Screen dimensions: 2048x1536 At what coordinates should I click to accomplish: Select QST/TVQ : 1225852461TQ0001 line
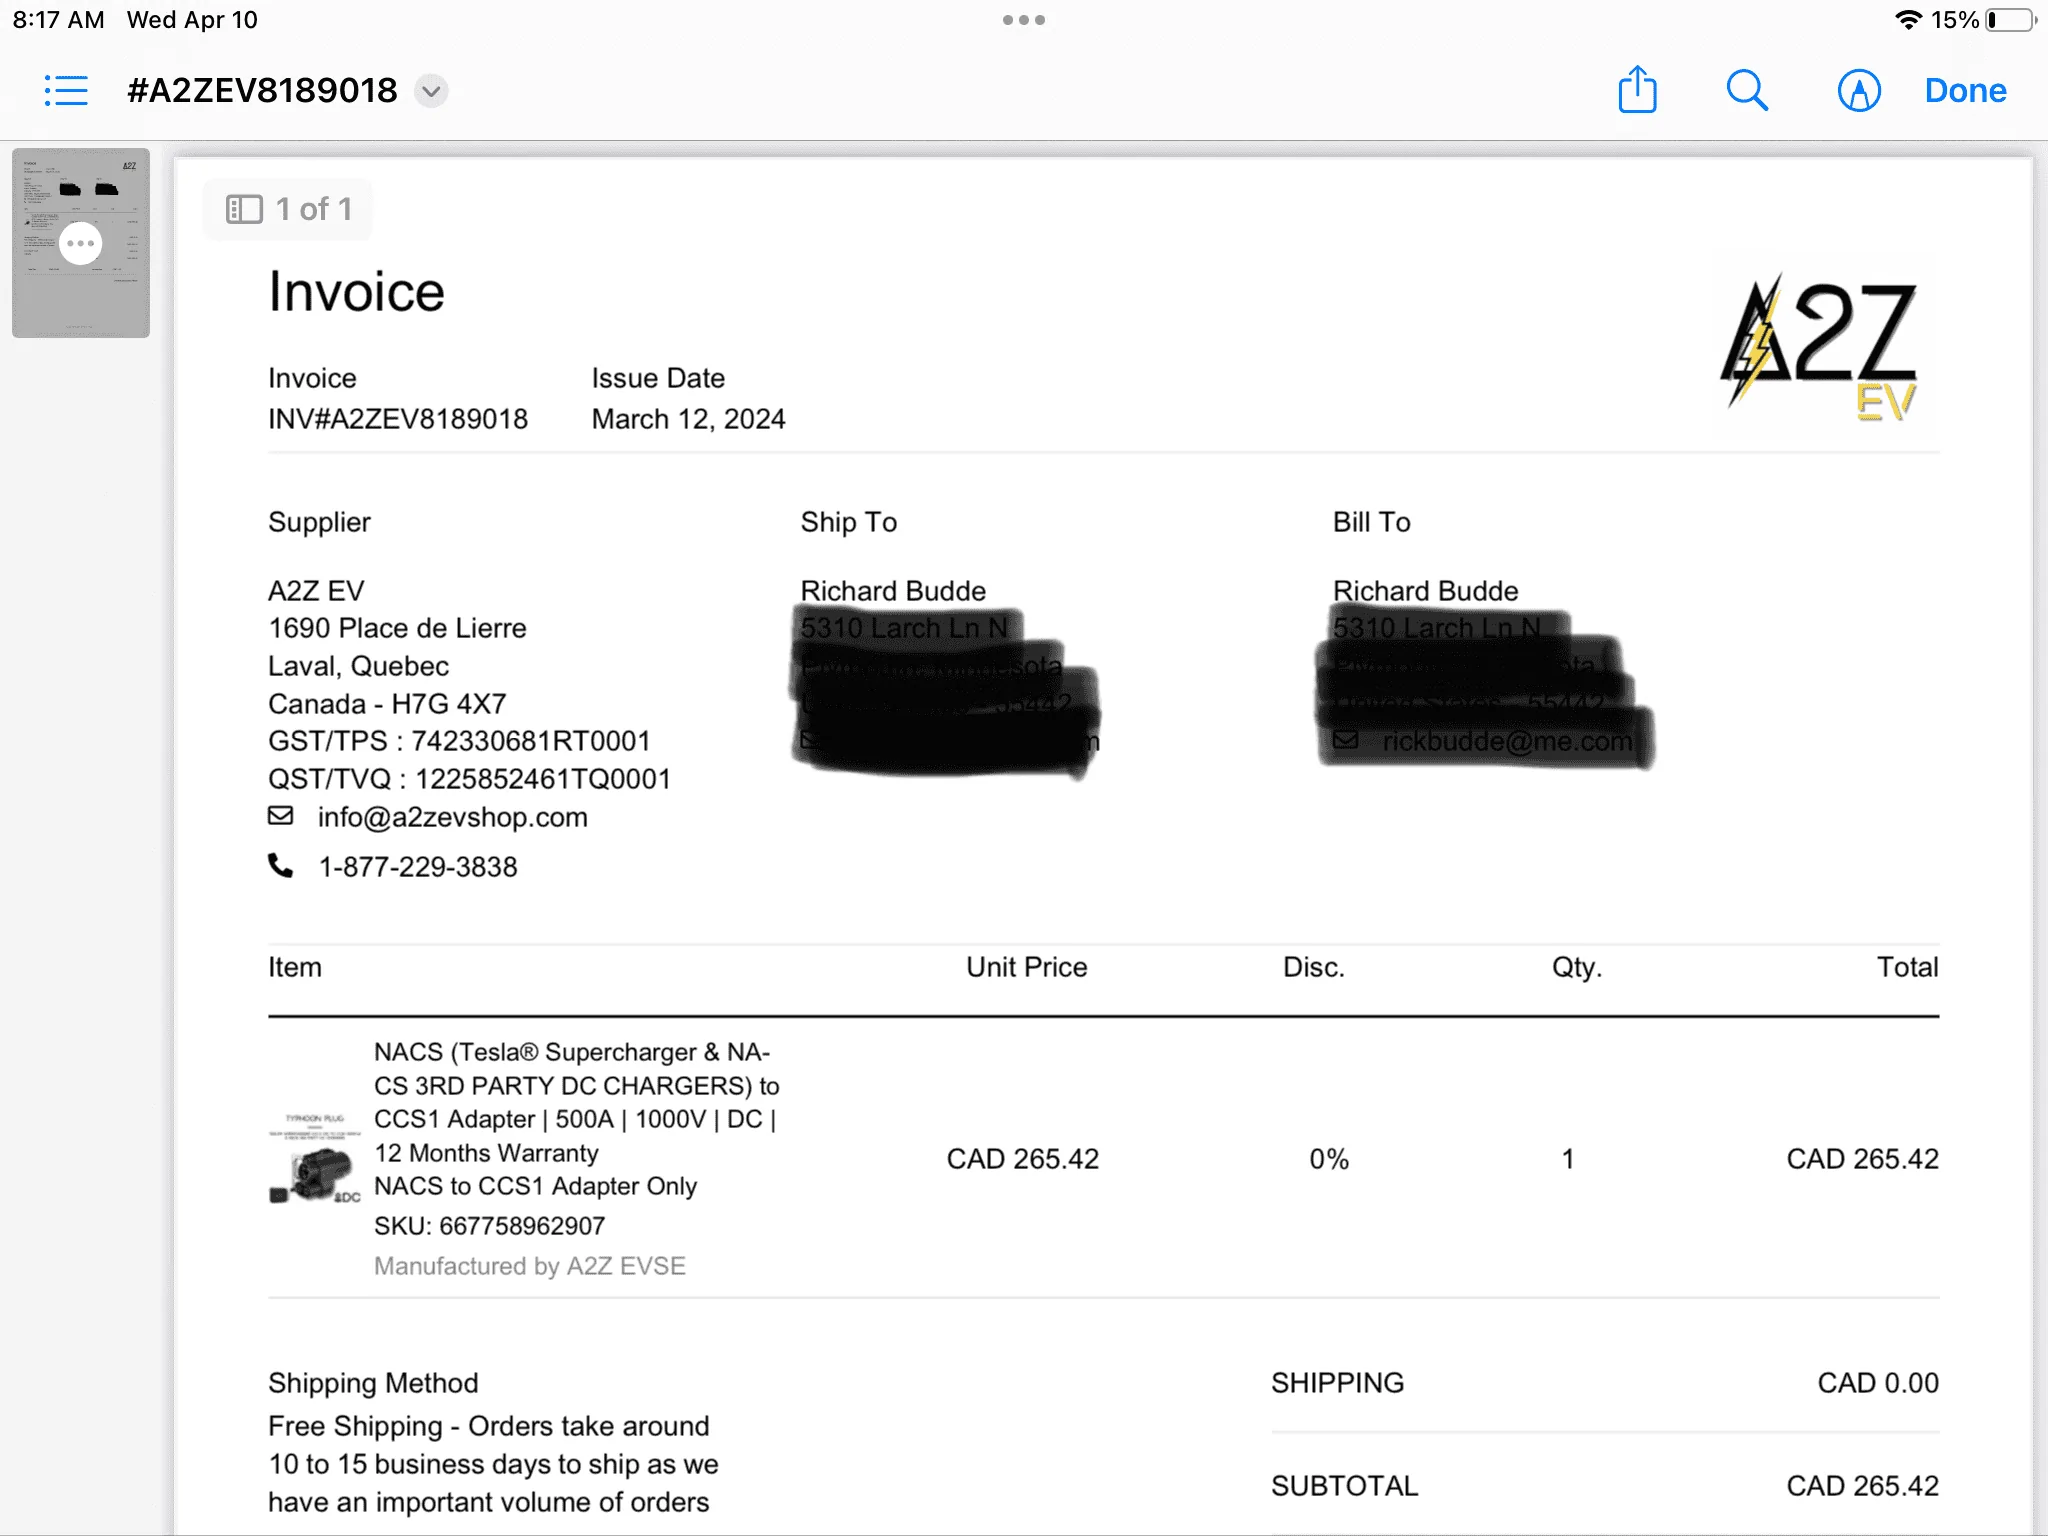click(x=469, y=779)
